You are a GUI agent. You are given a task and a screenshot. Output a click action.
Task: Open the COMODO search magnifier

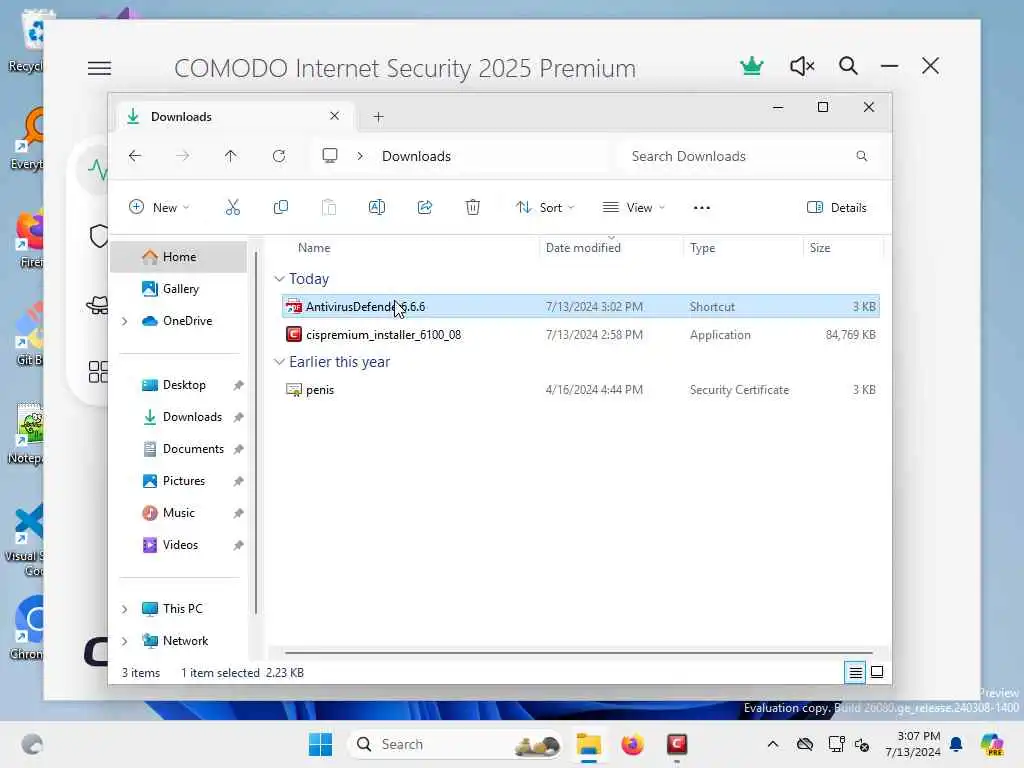click(x=848, y=66)
